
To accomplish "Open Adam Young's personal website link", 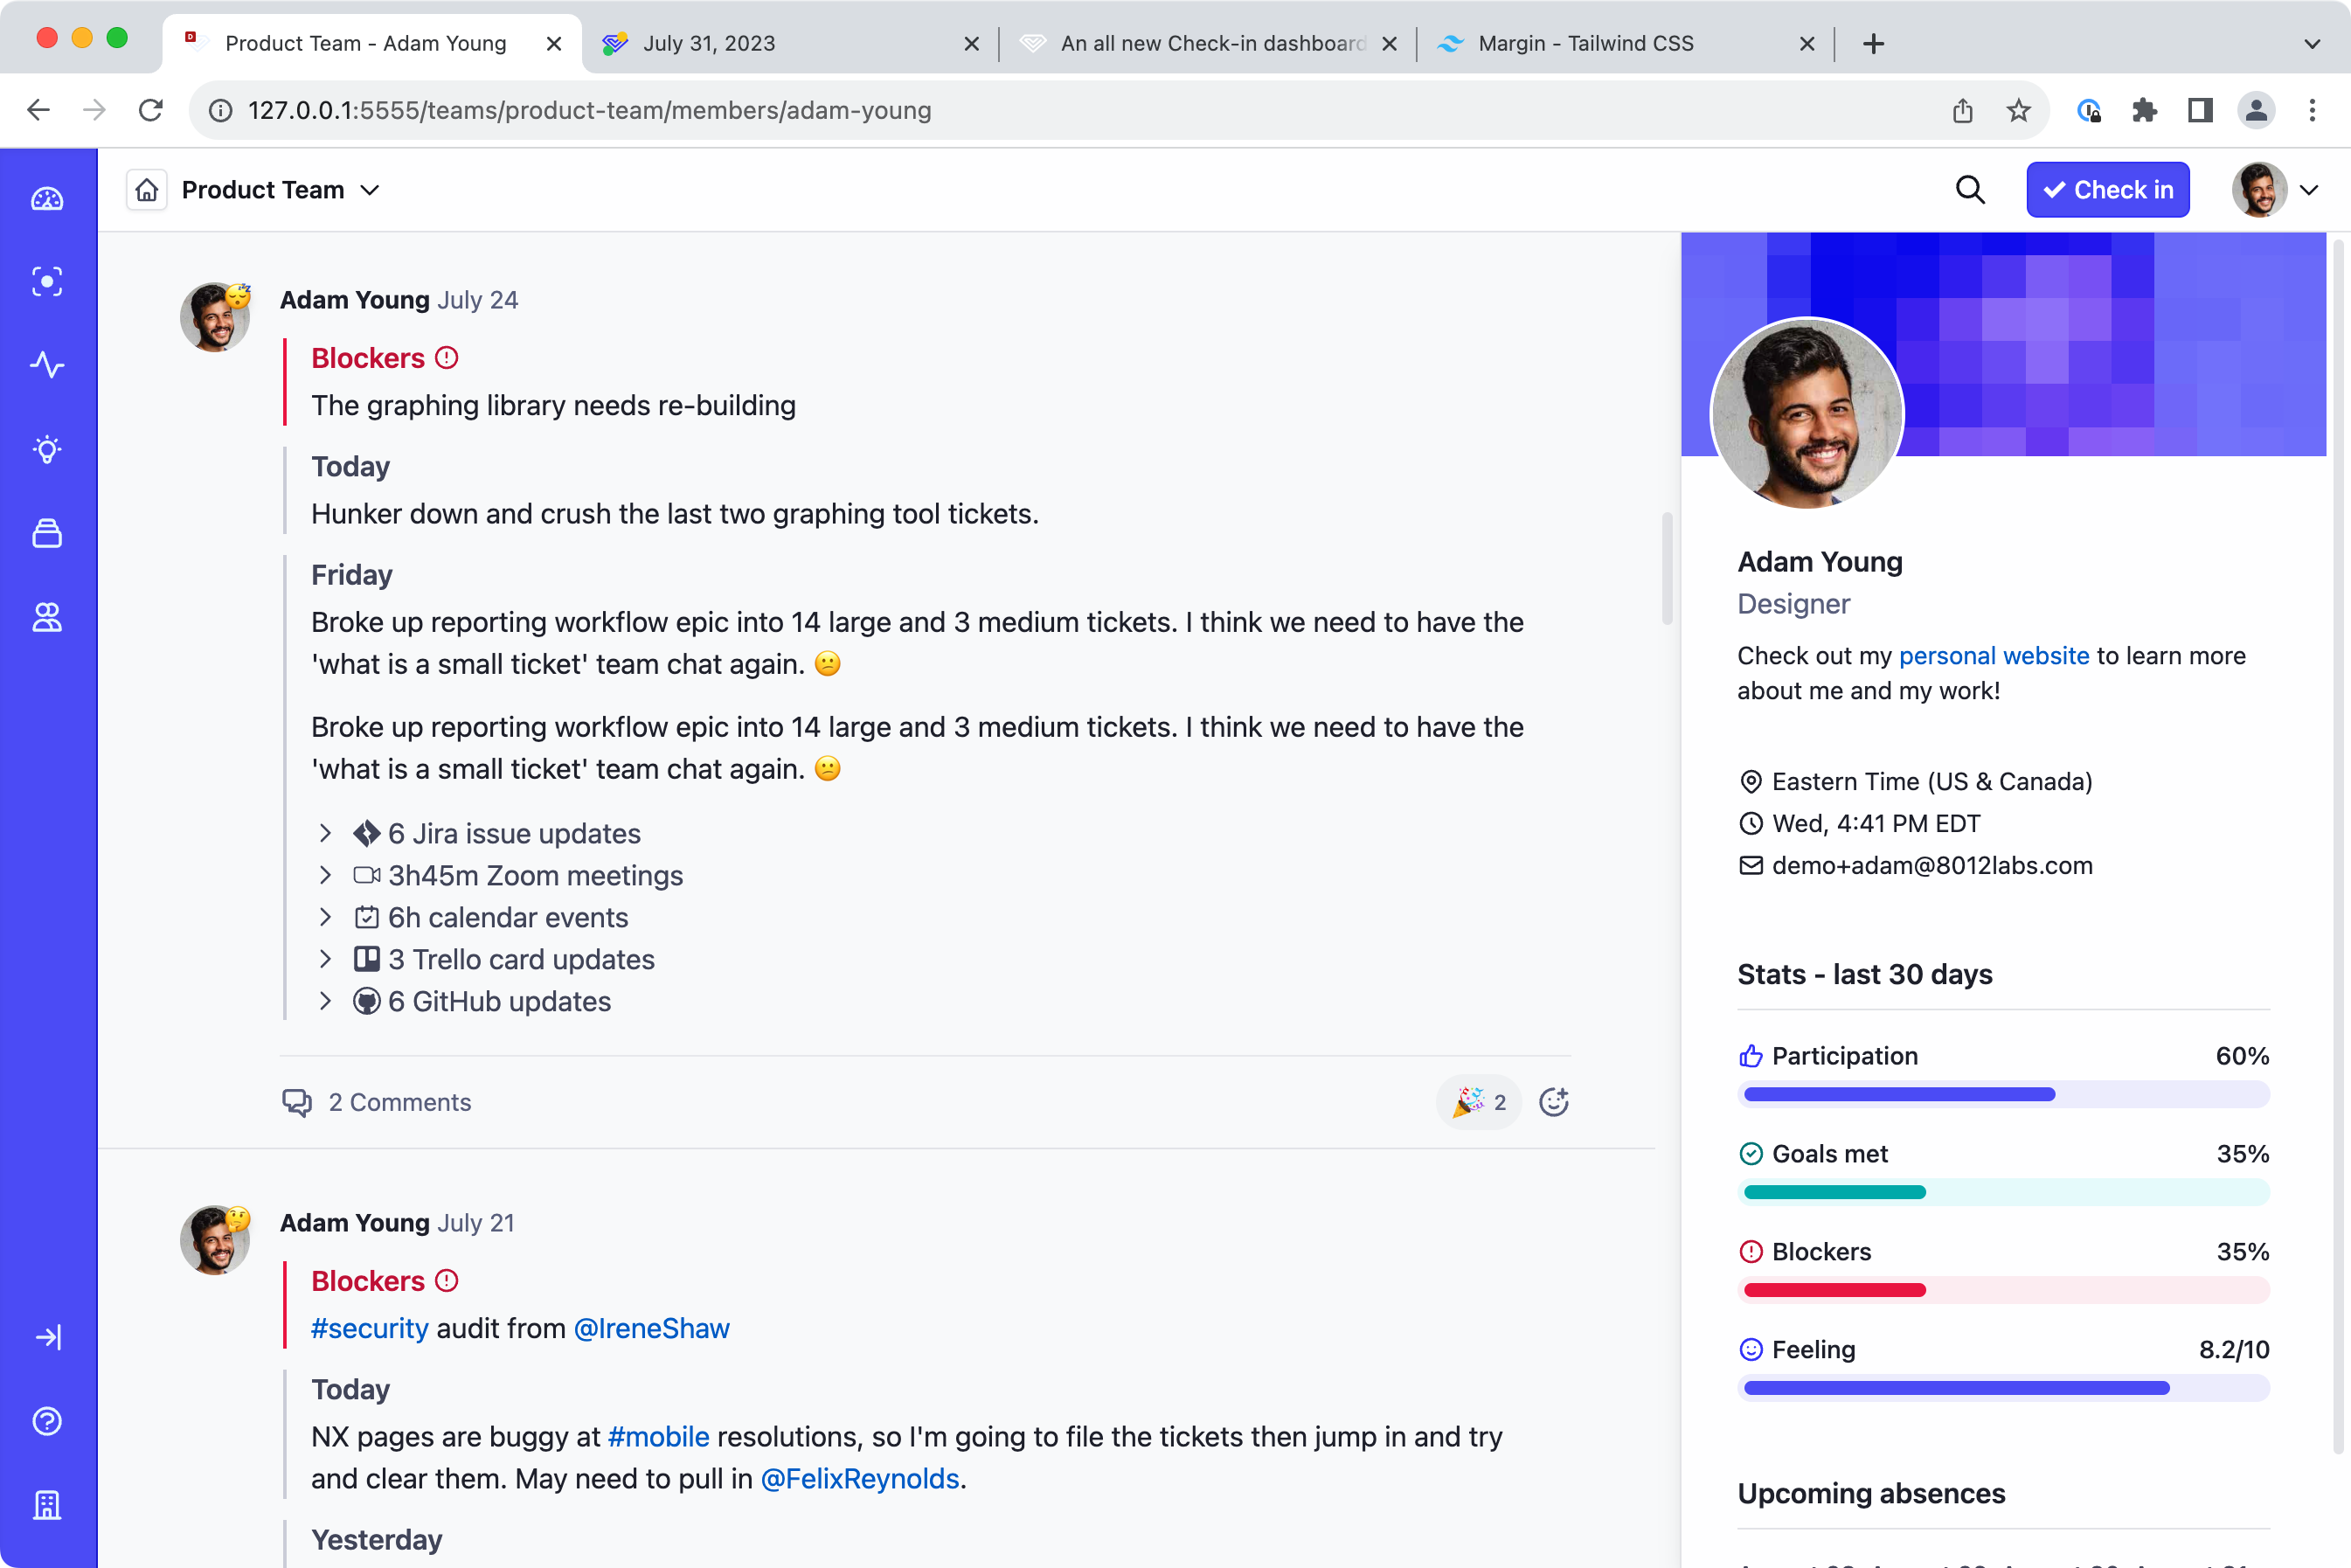I will [x=1994, y=655].
